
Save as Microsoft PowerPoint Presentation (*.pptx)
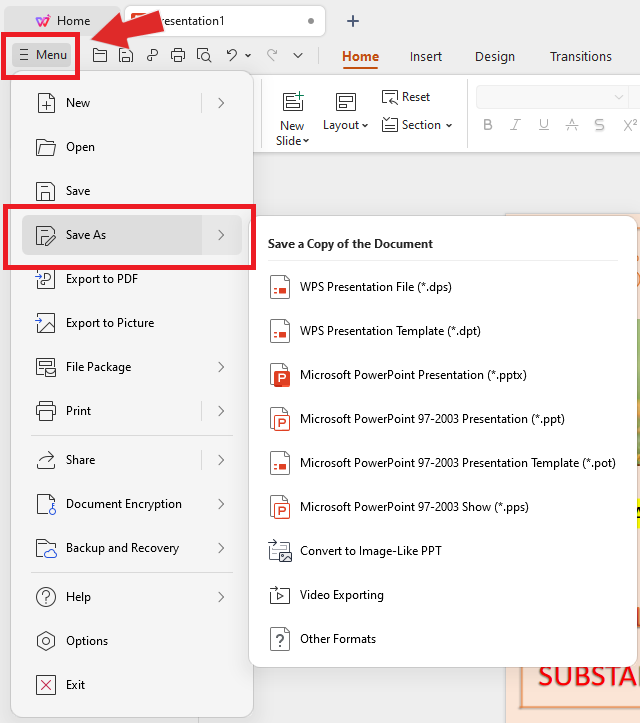(443, 375)
